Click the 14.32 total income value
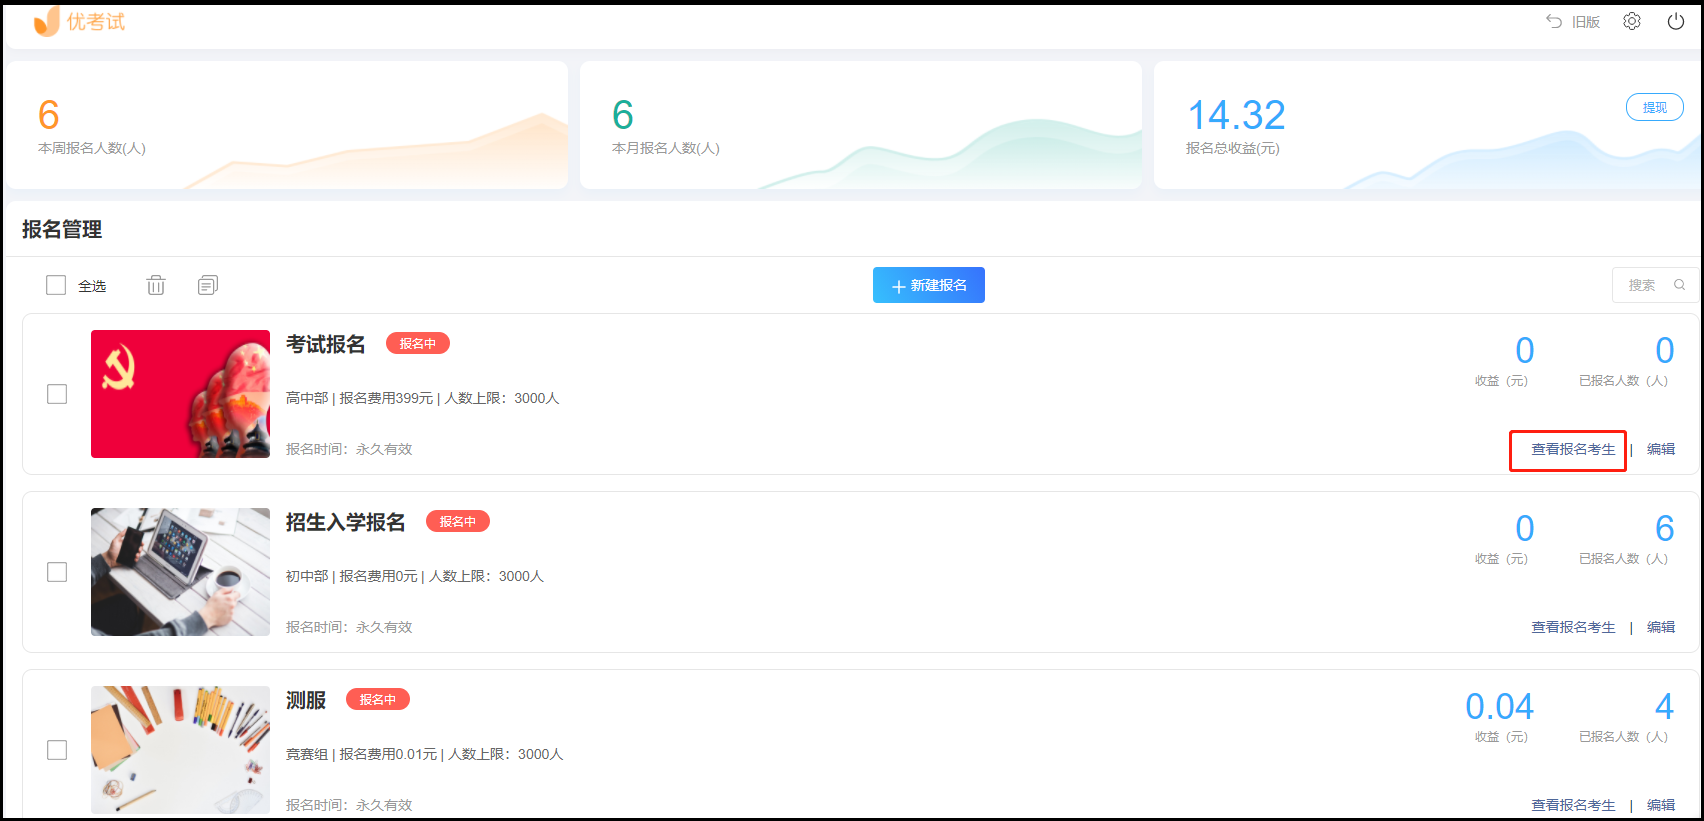This screenshot has height=821, width=1704. pyautogui.click(x=1236, y=115)
